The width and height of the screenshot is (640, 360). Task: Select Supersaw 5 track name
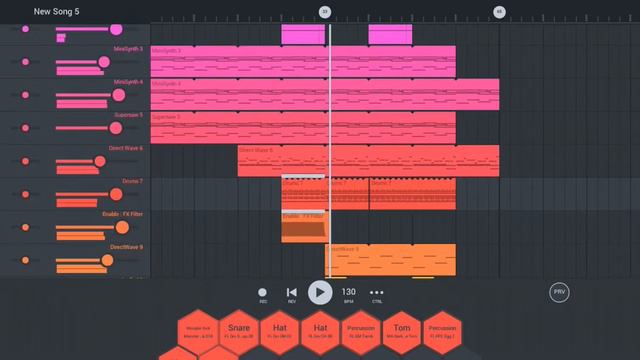129,115
